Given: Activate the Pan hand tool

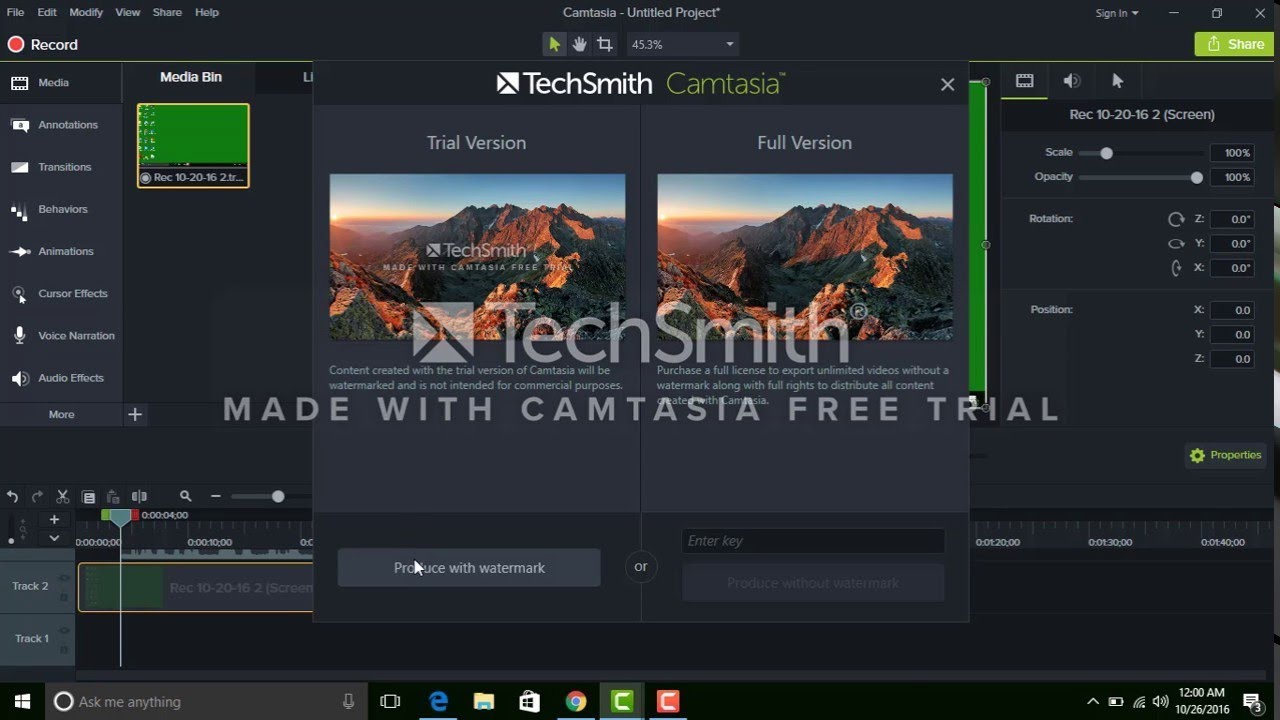Looking at the screenshot, I should click(579, 44).
